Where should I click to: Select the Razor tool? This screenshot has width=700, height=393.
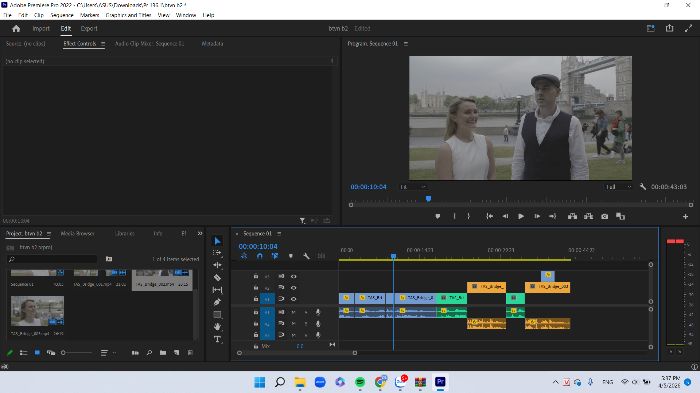(x=217, y=277)
